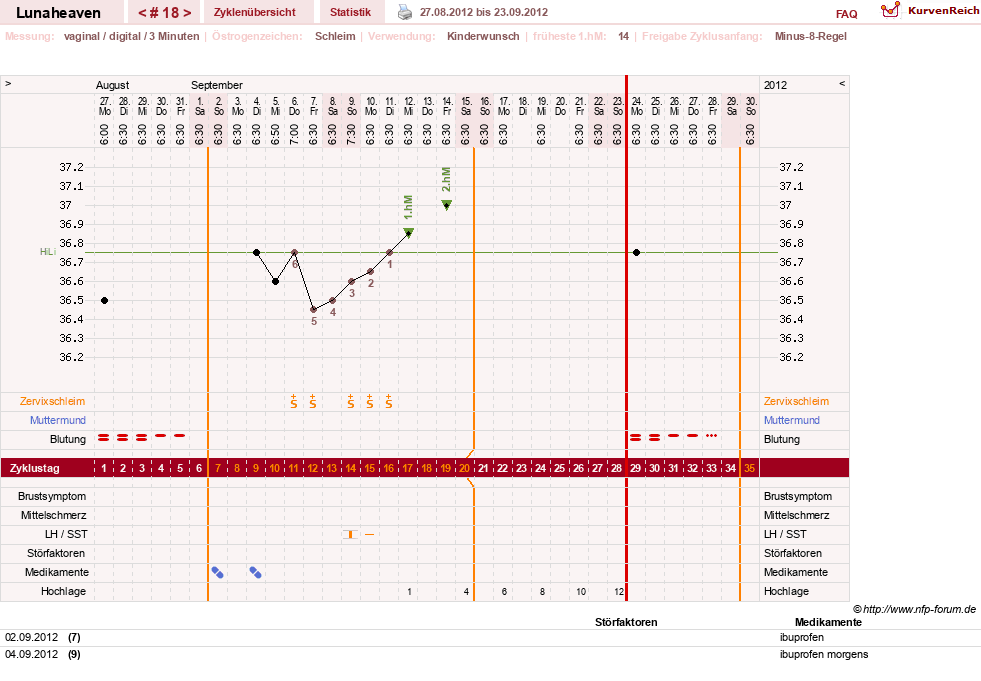981x681 pixels.
Task: Visit the nfp-forum.de copyright link
Action: [915, 609]
